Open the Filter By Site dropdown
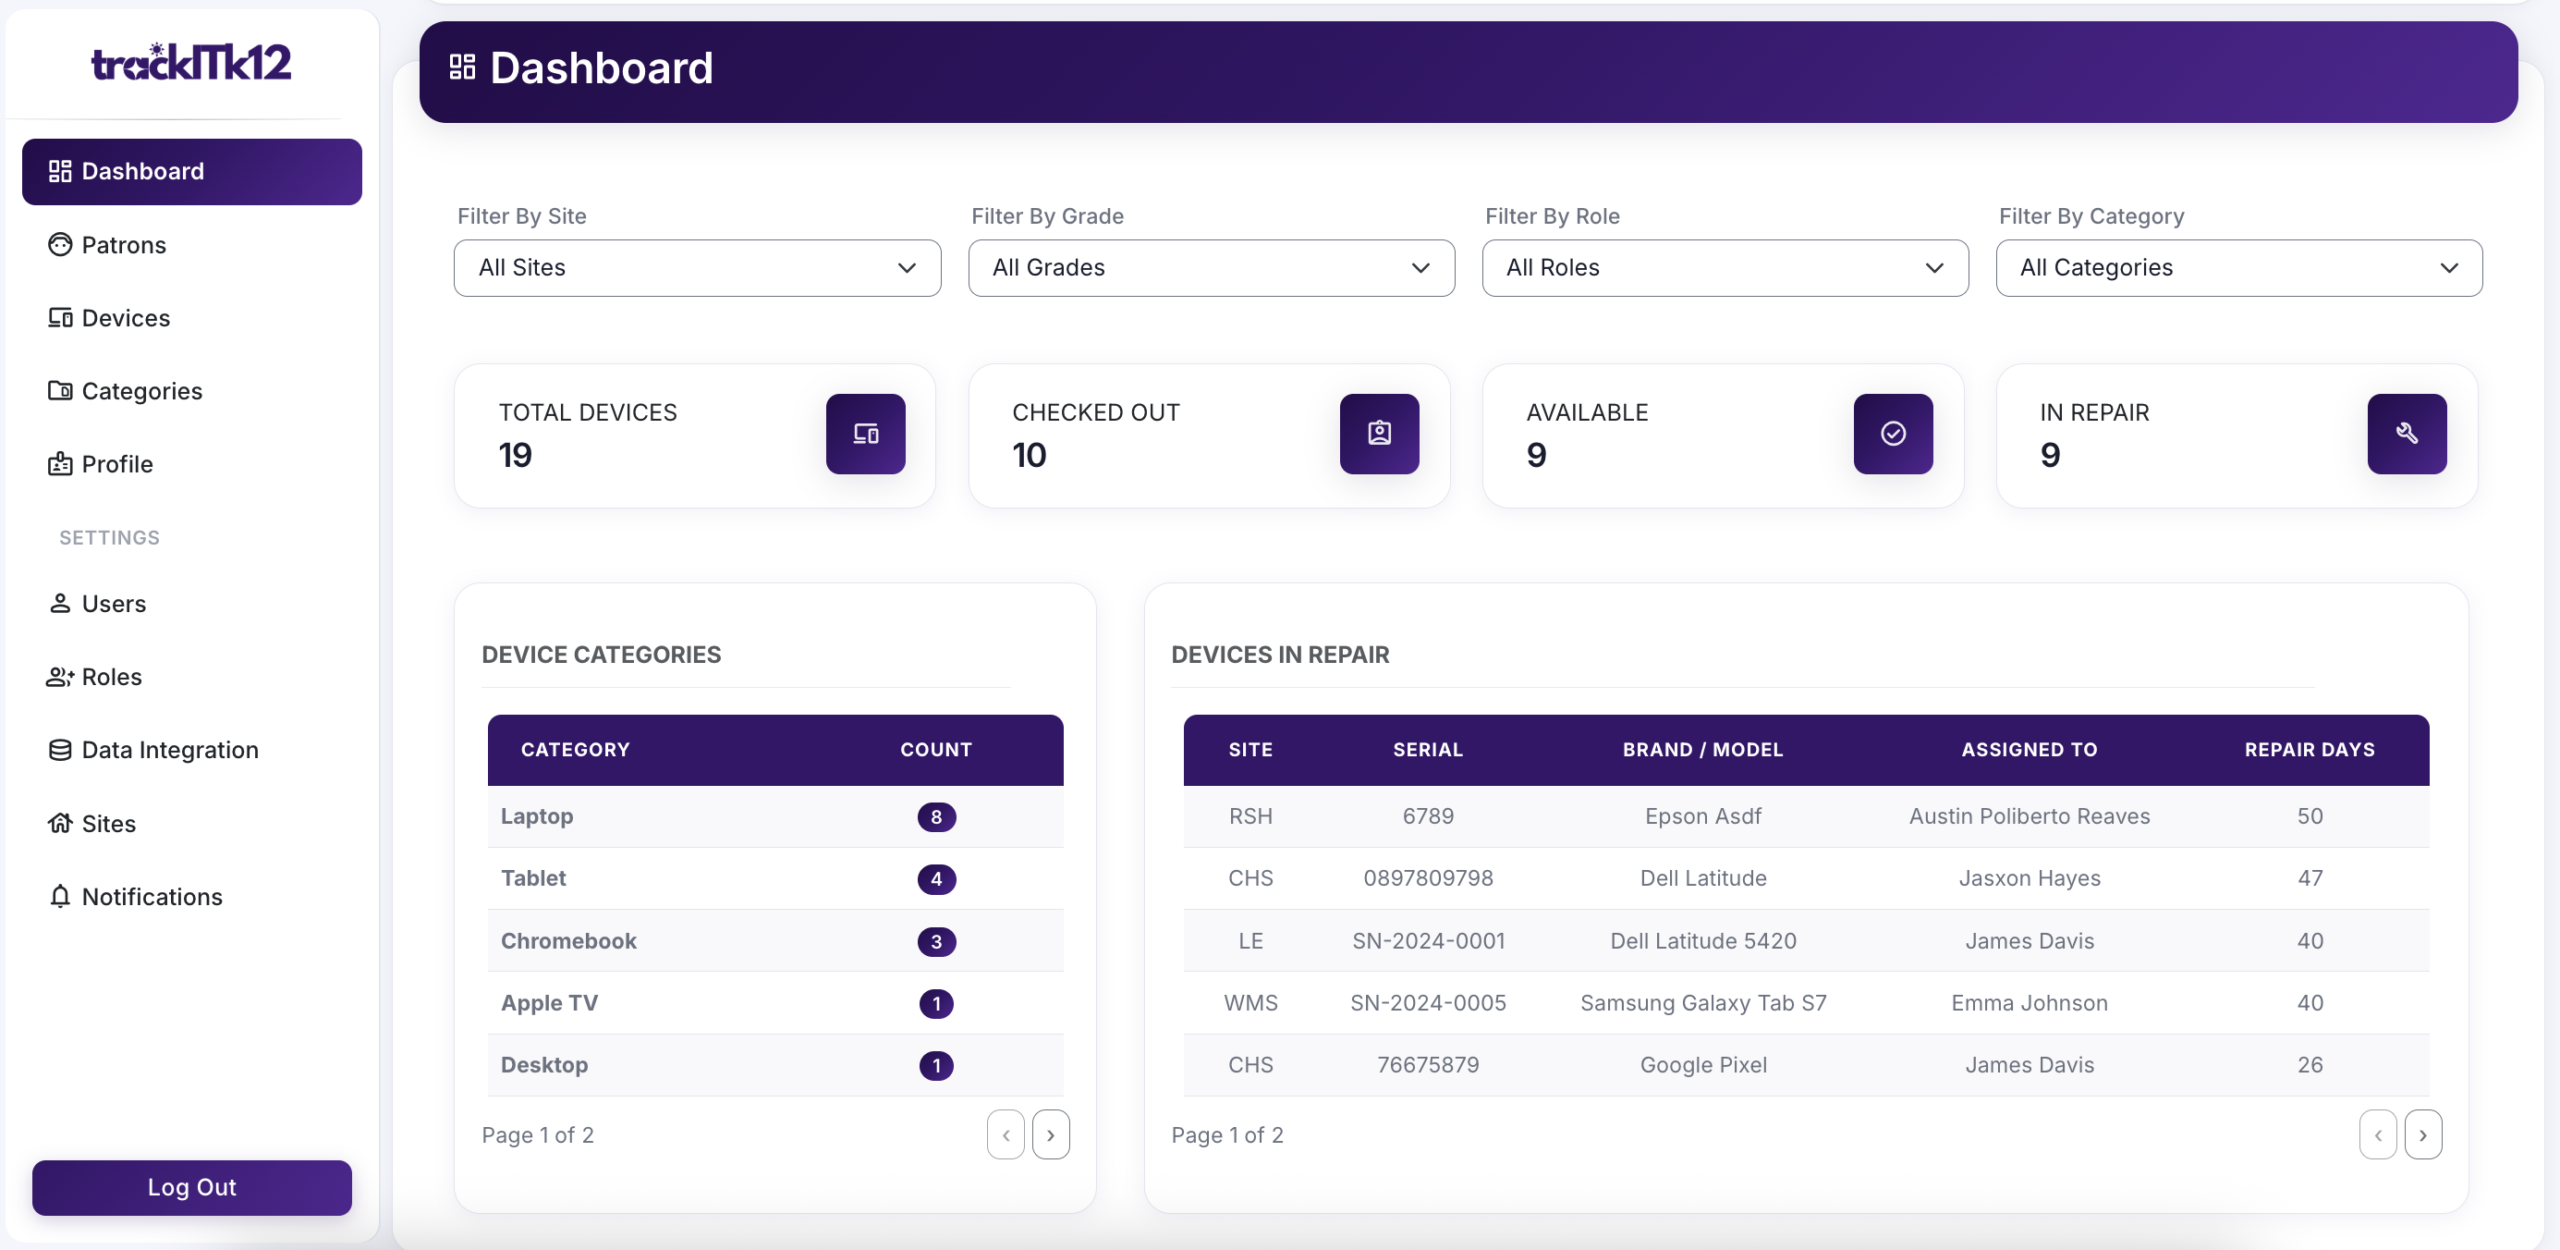Viewport: 2560px width, 1250px height. tap(697, 268)
